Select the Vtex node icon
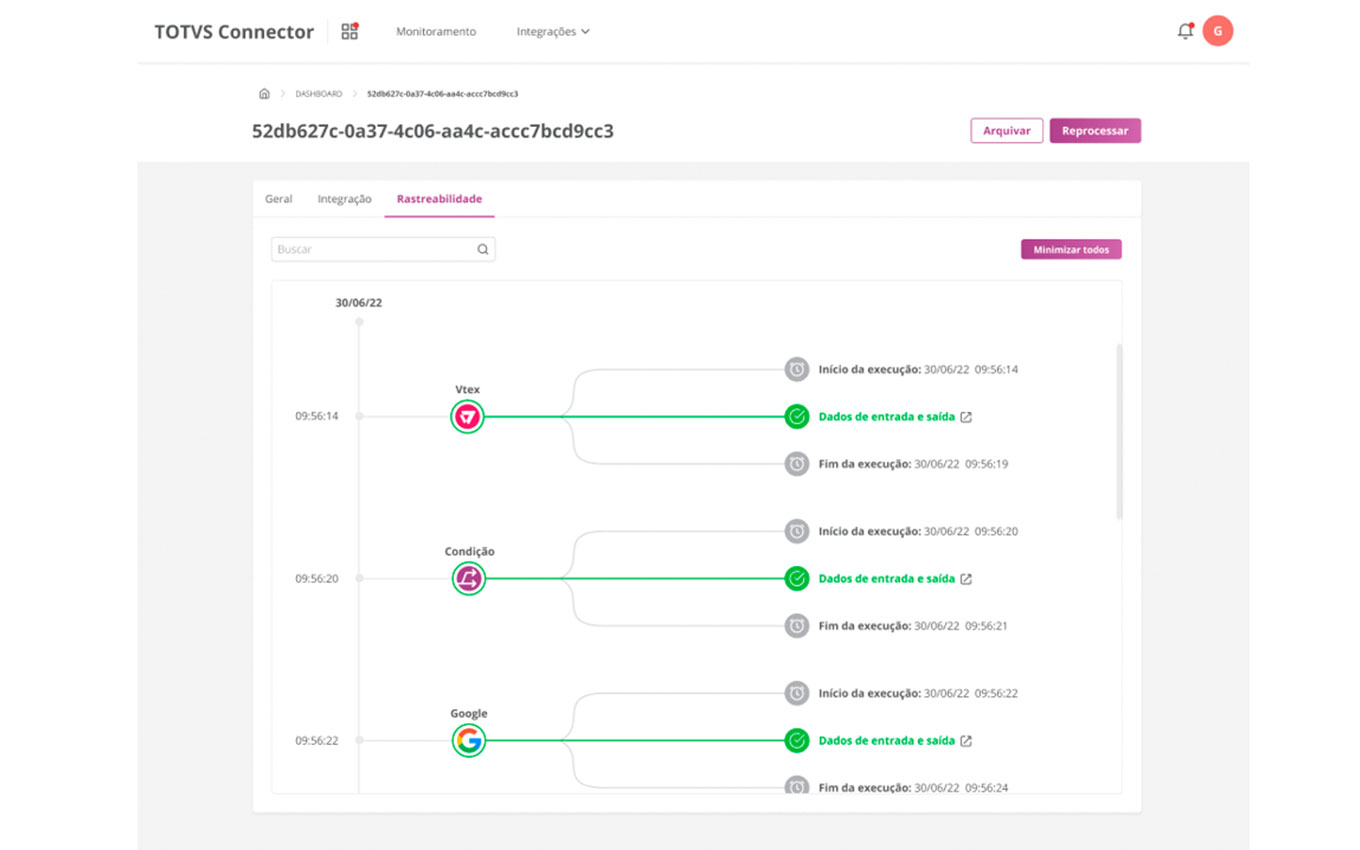The height and width of the screenshot is (850, 1360). pos(468,416)
